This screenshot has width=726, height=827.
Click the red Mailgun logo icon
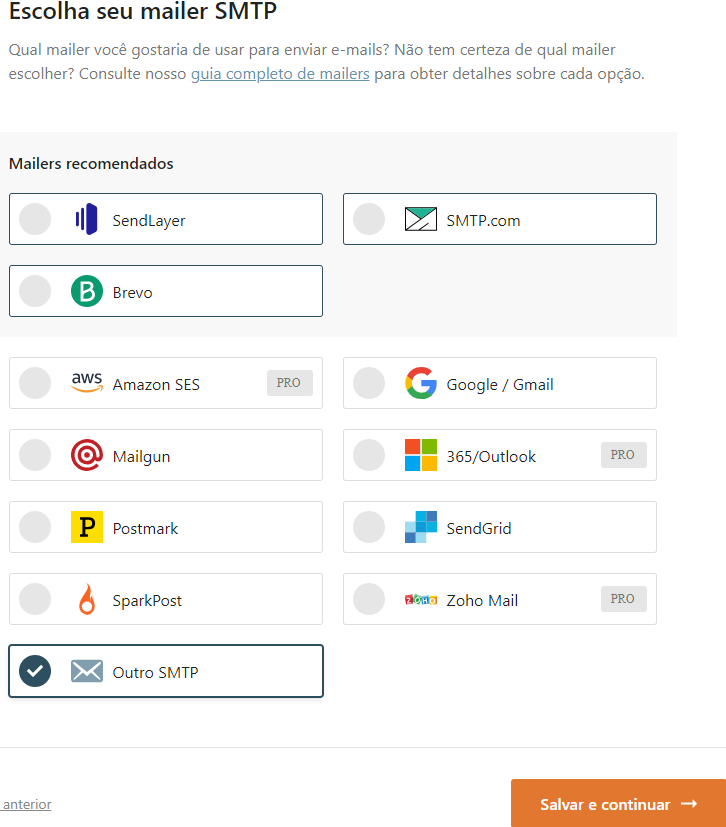[87, 455]
